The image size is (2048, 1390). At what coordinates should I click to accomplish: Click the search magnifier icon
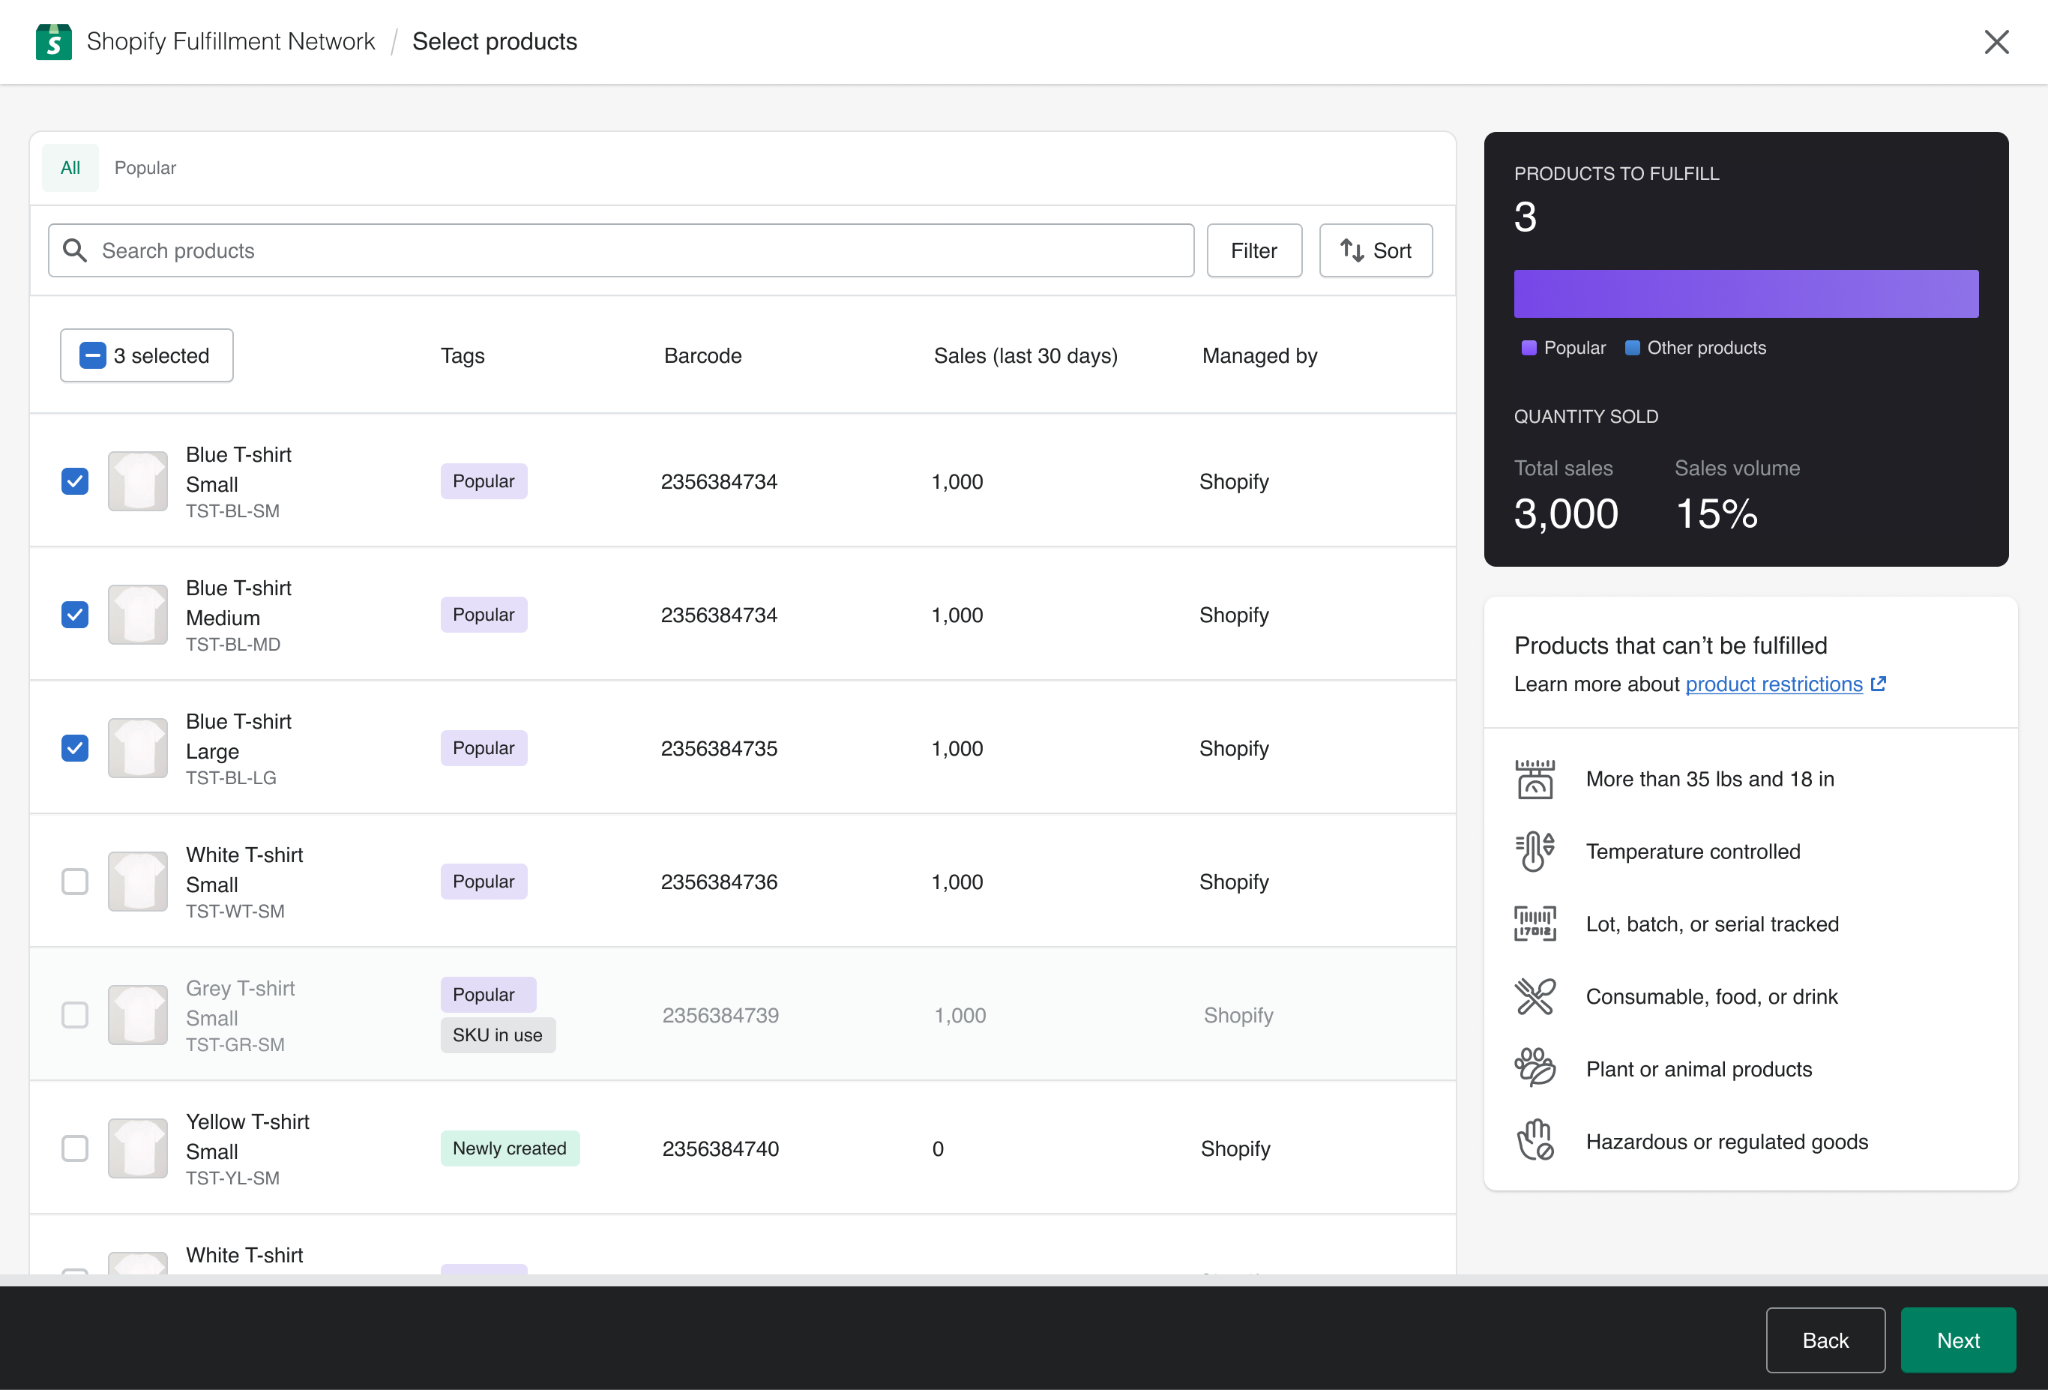click(75, 250)
